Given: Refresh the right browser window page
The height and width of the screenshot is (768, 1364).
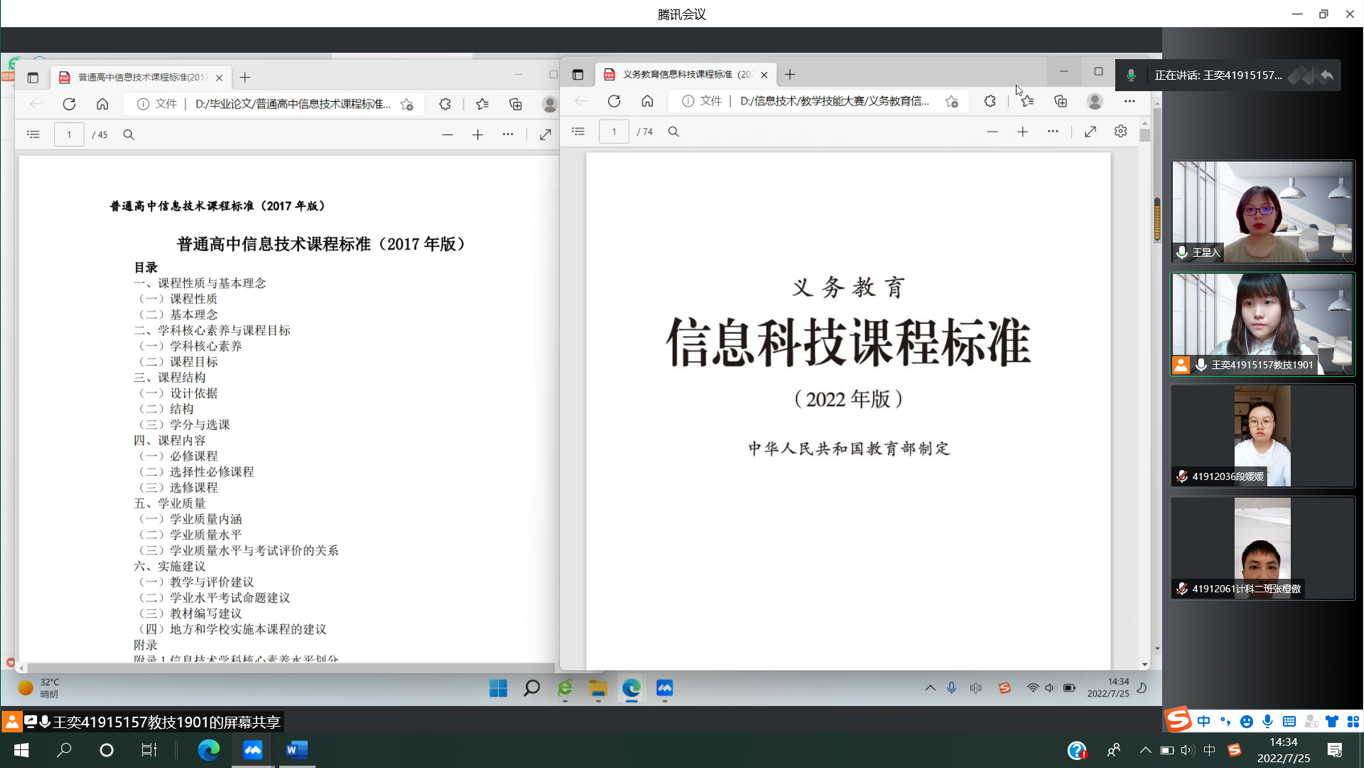Looking at the screenshot, I should (614, 101).
